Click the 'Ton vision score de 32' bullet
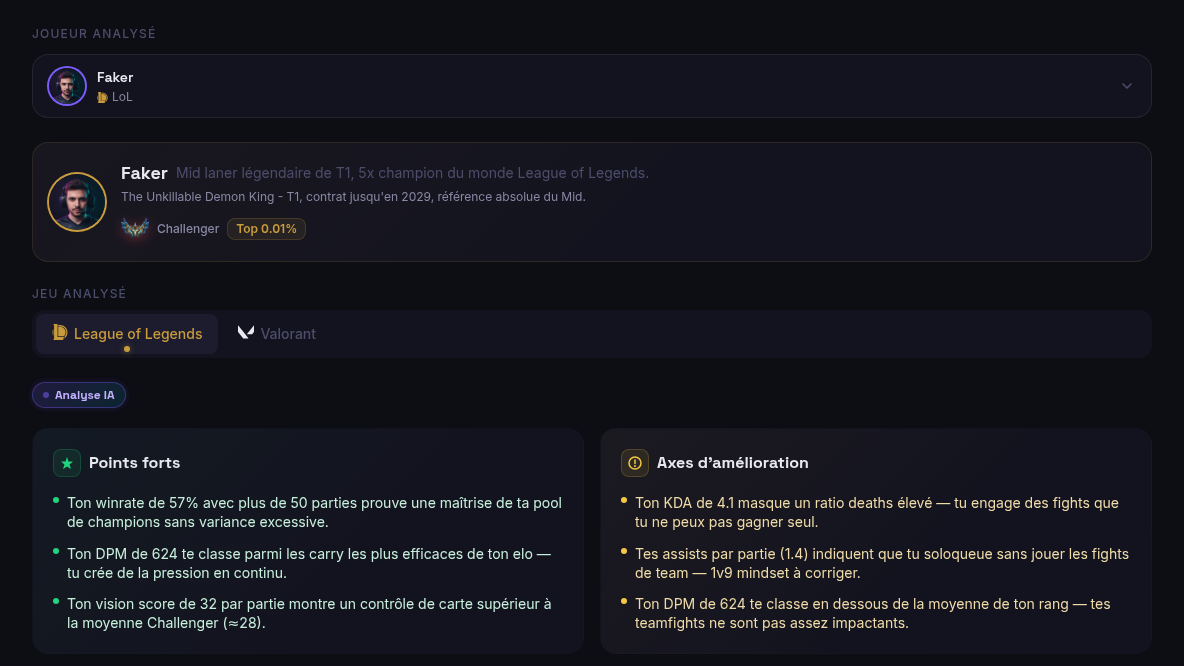Viewport: 1184px width, 666px height. [309, 613]
